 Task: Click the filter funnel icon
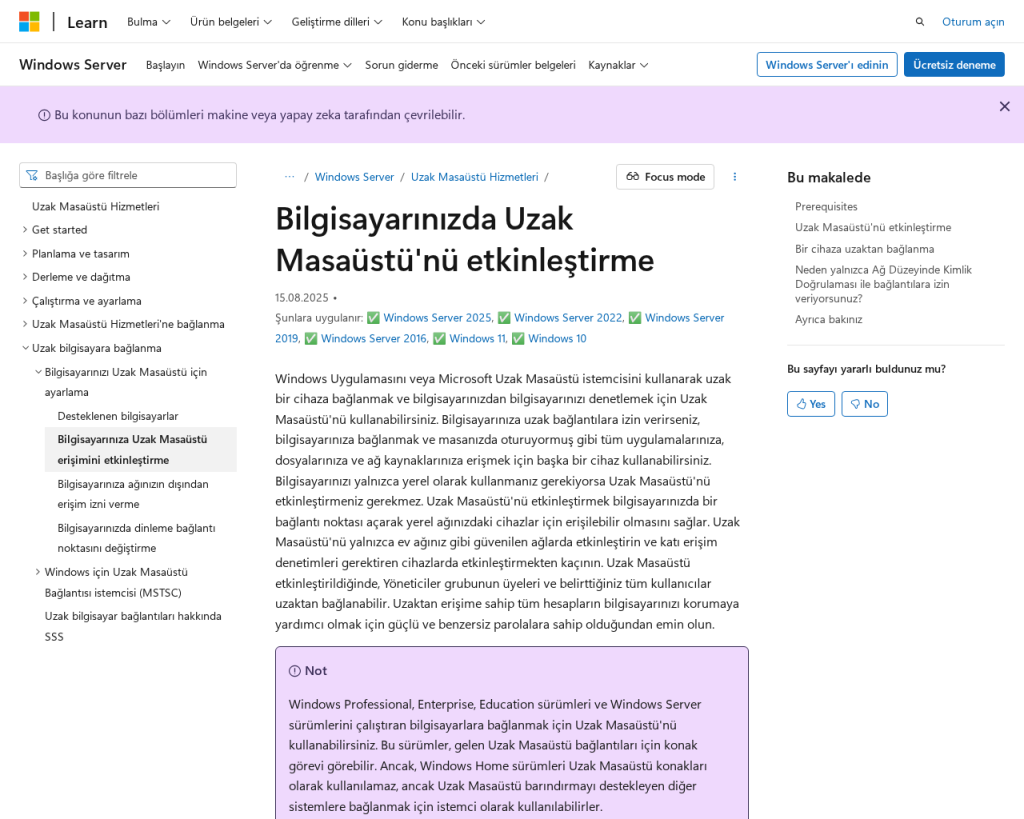pos(32,175)
